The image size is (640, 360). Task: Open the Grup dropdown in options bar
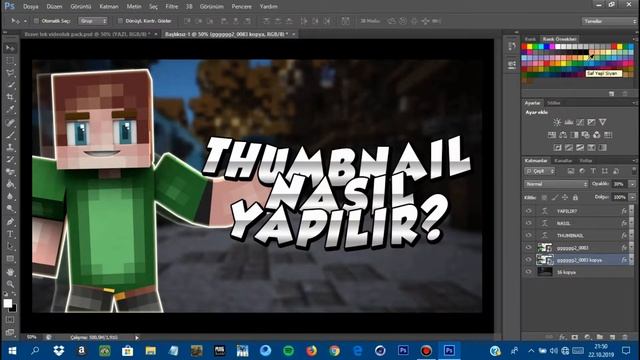click(93, 21)
